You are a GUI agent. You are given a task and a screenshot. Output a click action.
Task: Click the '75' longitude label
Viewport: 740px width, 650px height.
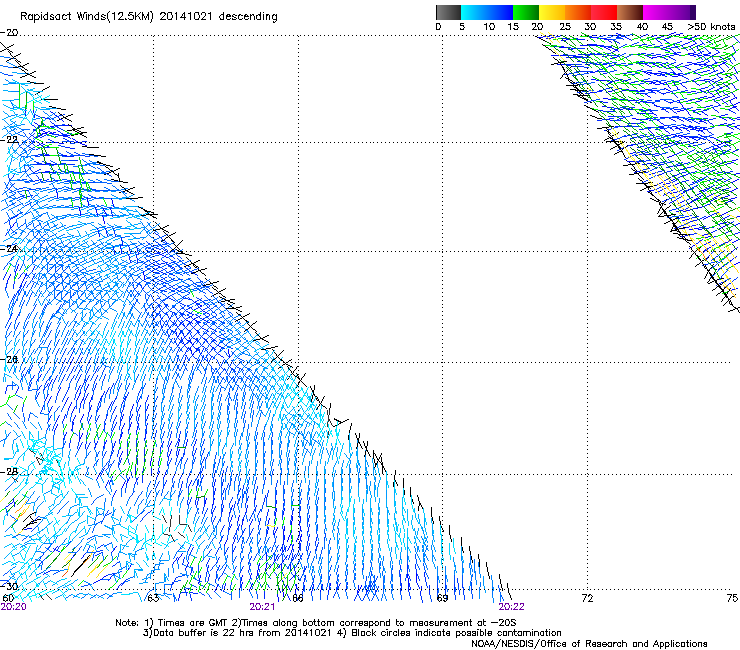[x=732, y=598]
